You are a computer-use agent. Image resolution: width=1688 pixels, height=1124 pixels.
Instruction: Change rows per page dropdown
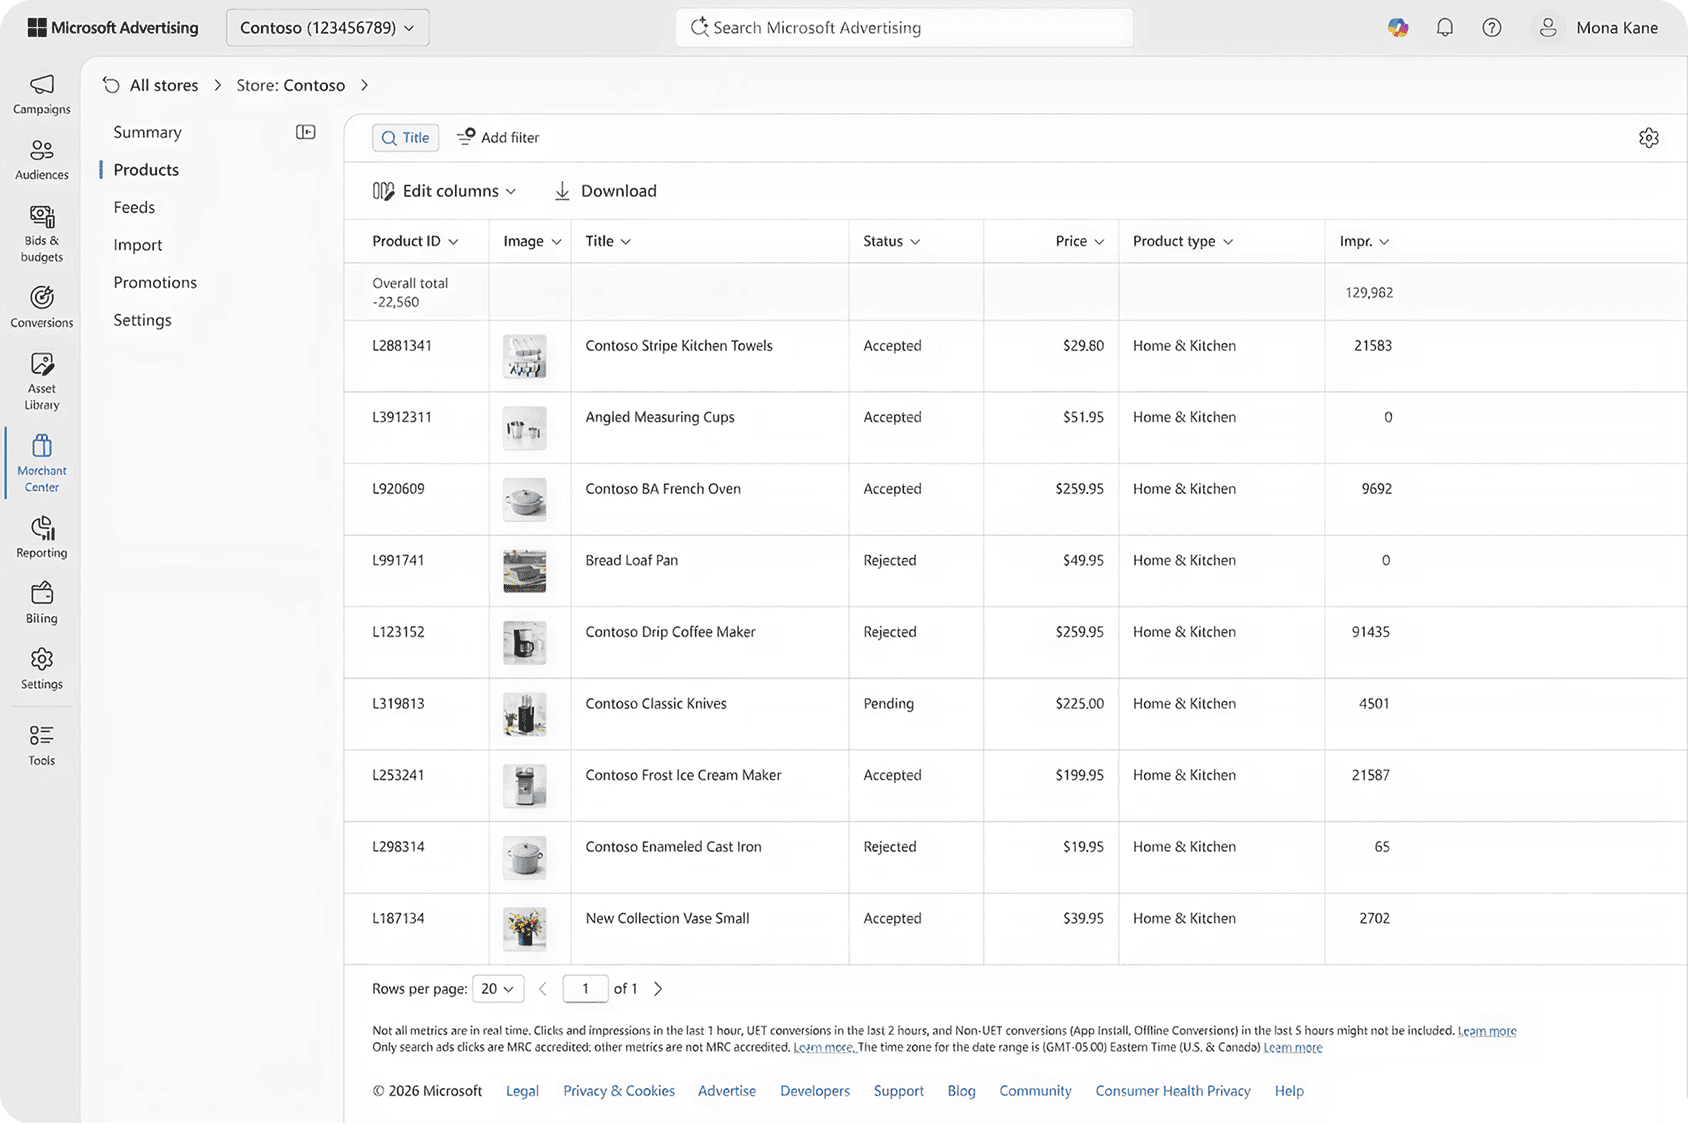point(497,989)
